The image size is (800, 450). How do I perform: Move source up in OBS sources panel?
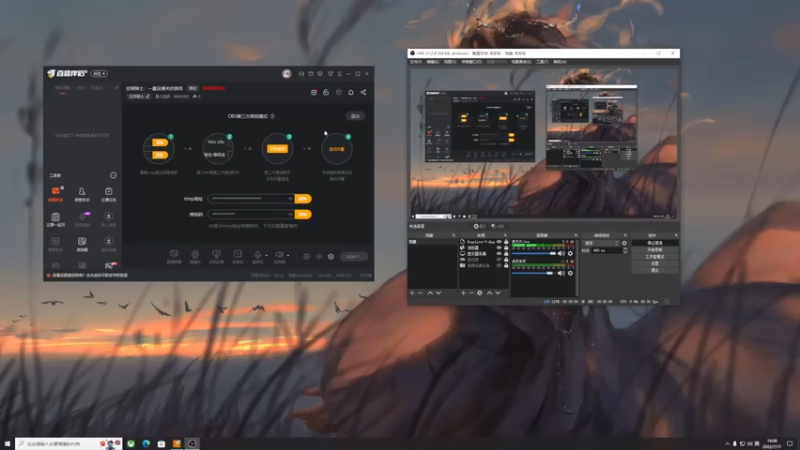(489, 293)
